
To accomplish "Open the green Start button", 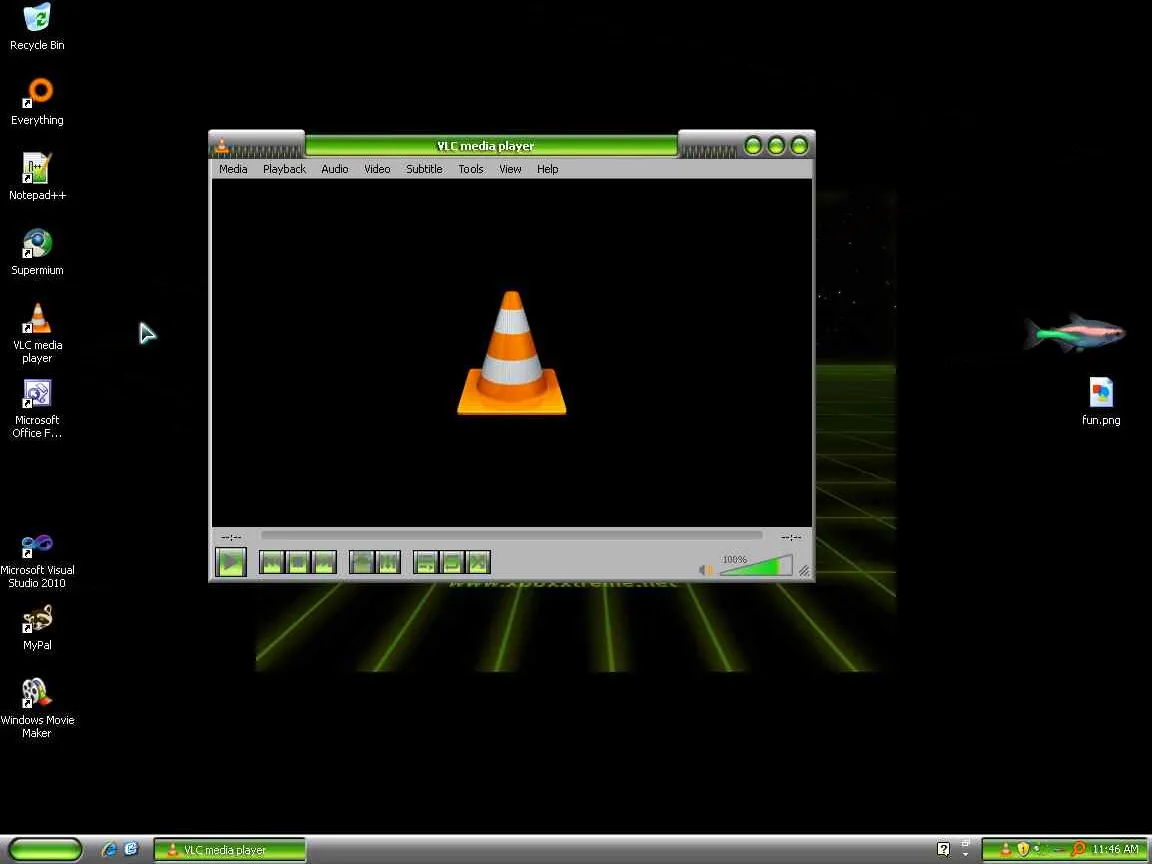I will (x=45, y=849).
